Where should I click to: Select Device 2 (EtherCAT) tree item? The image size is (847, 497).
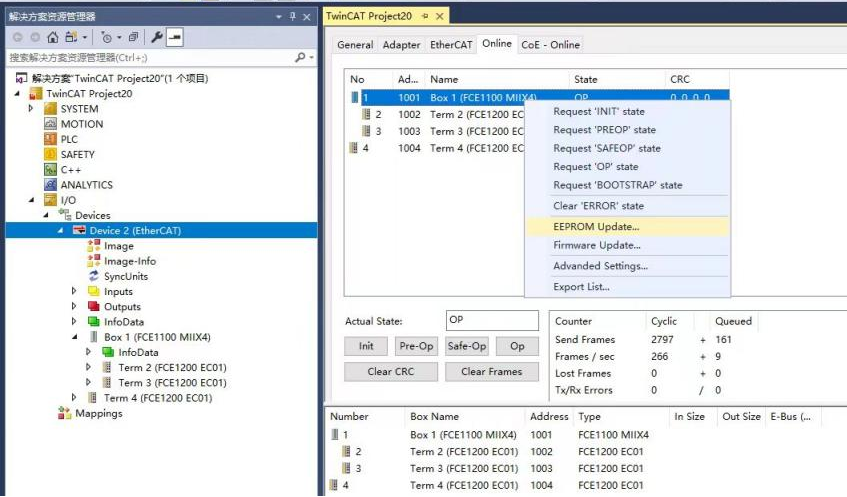(135, 230)
